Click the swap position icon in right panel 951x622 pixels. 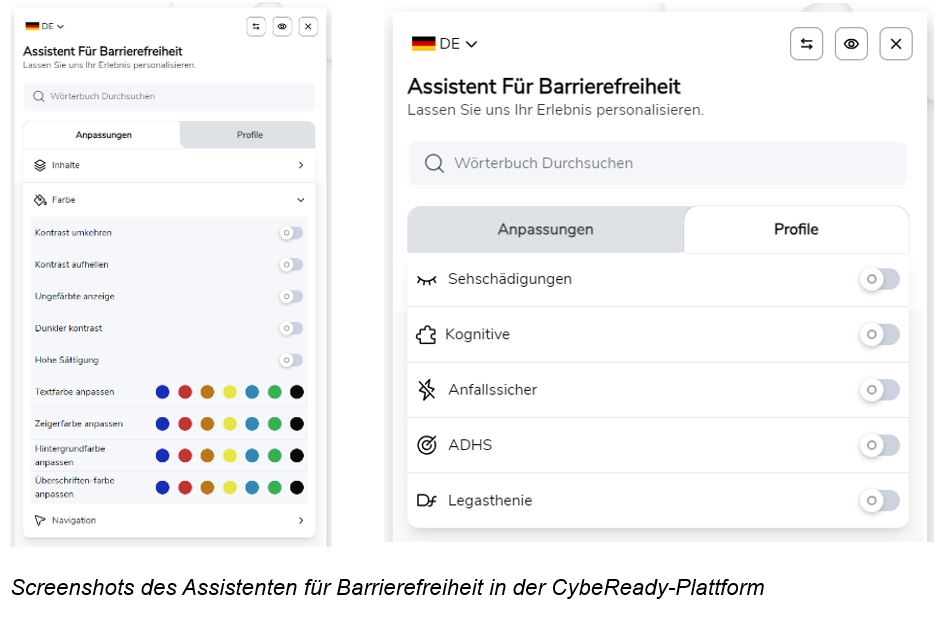[x=806, y=44]
